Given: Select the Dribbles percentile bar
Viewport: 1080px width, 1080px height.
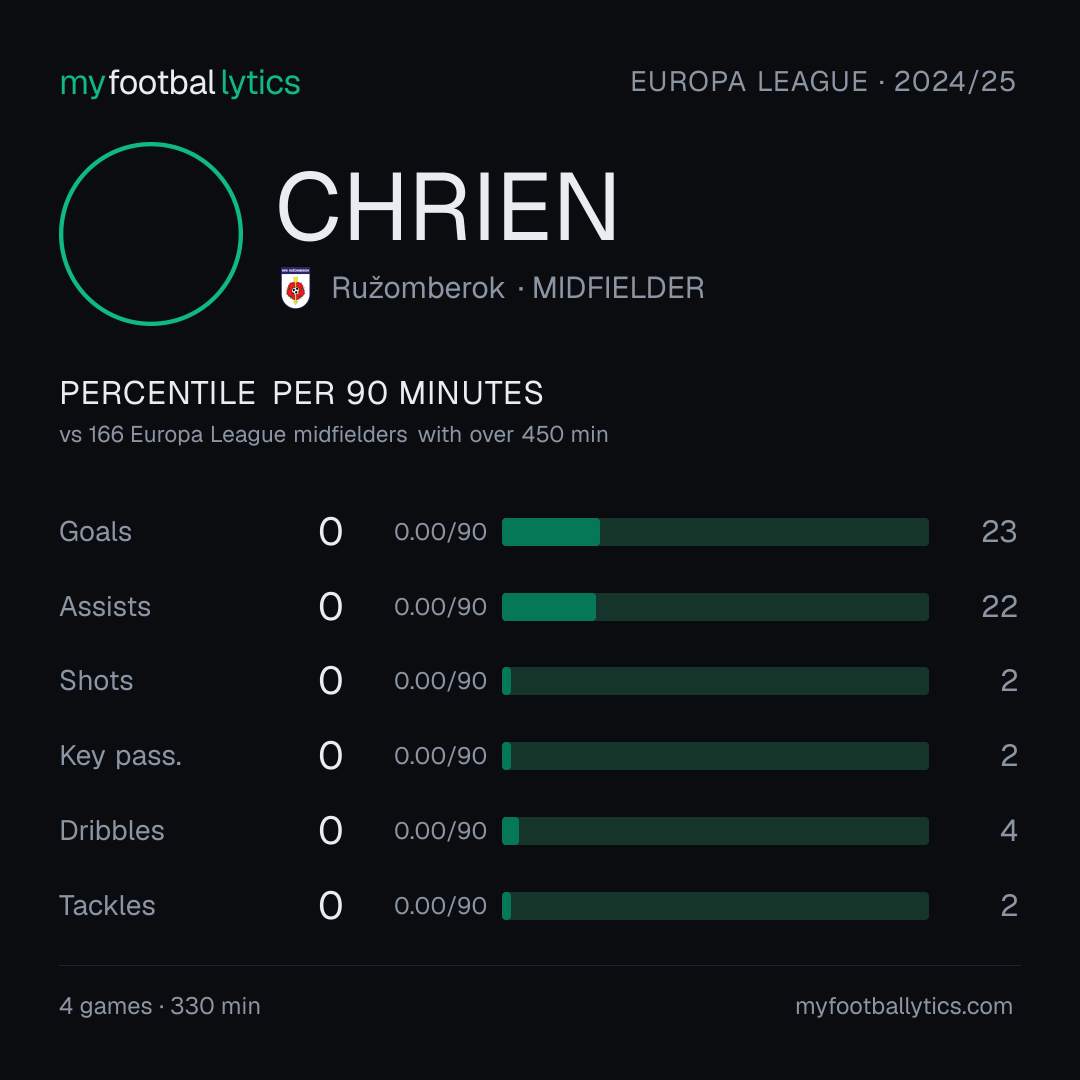Looking at the screenshot, I should tap(715, 831).
